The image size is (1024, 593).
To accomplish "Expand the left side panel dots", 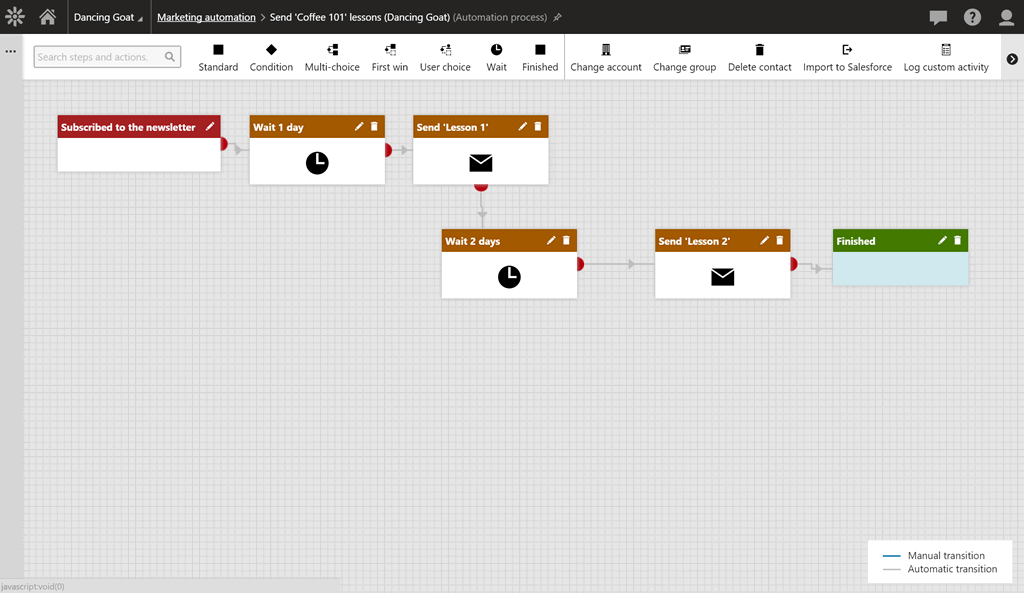I will 11,51.
